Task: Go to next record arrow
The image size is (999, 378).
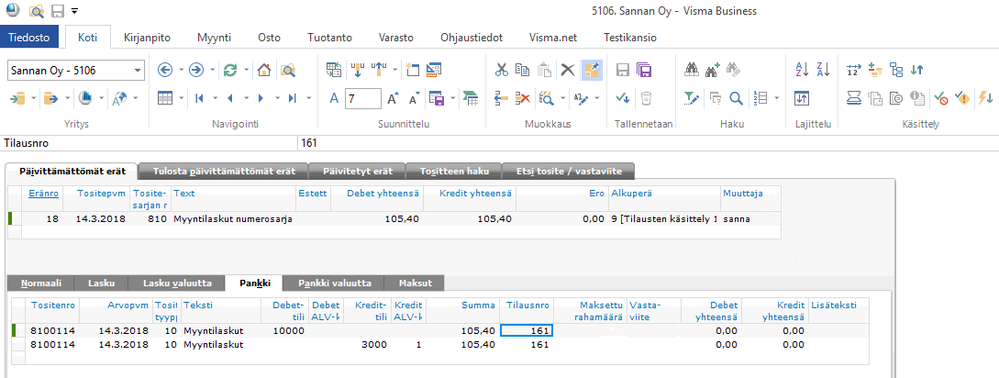Action: click(261, 98)
